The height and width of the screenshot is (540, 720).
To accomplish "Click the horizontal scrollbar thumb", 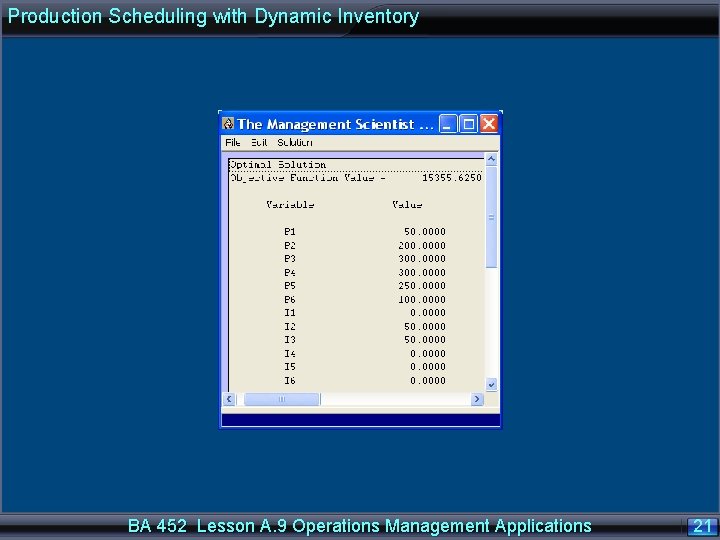I will pyautogui.click(x=282, y=399).
